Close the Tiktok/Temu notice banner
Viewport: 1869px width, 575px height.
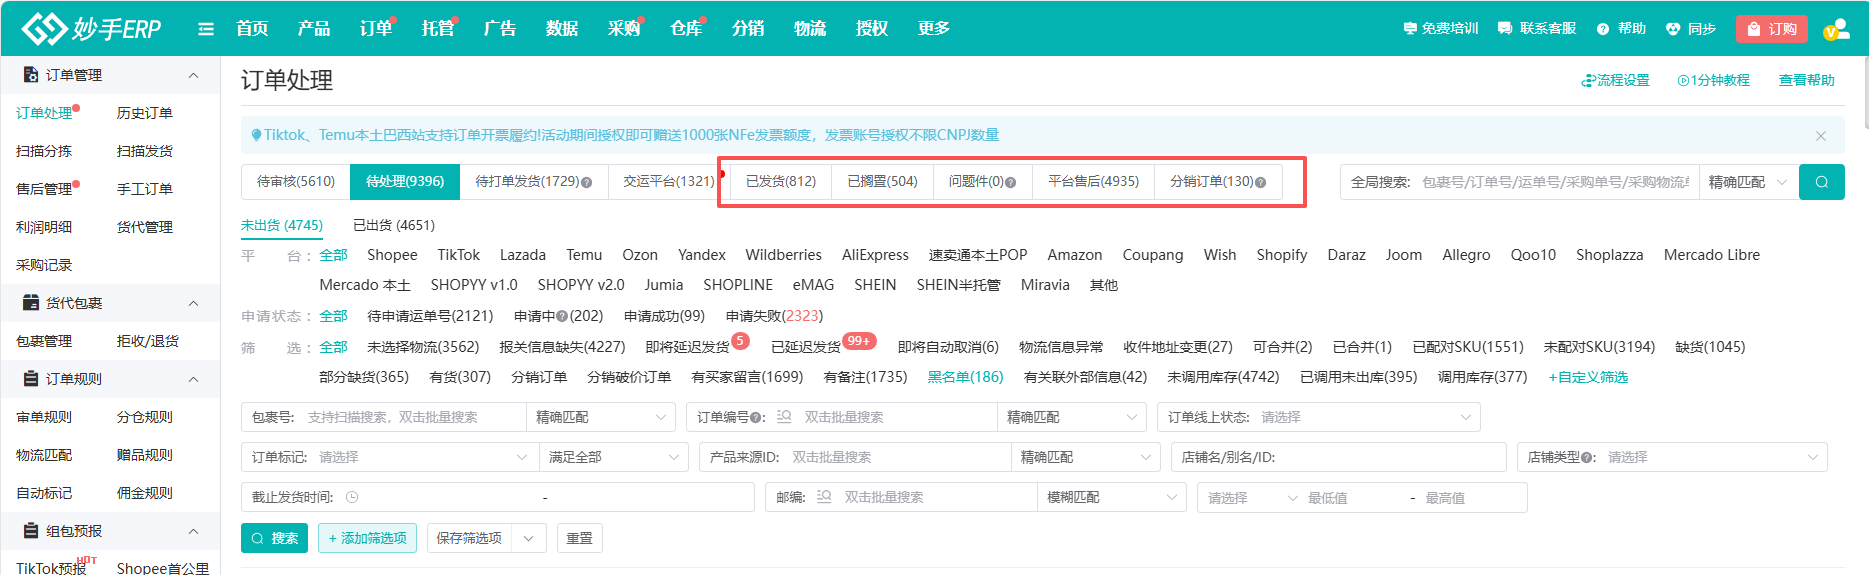pos(1821,136)
